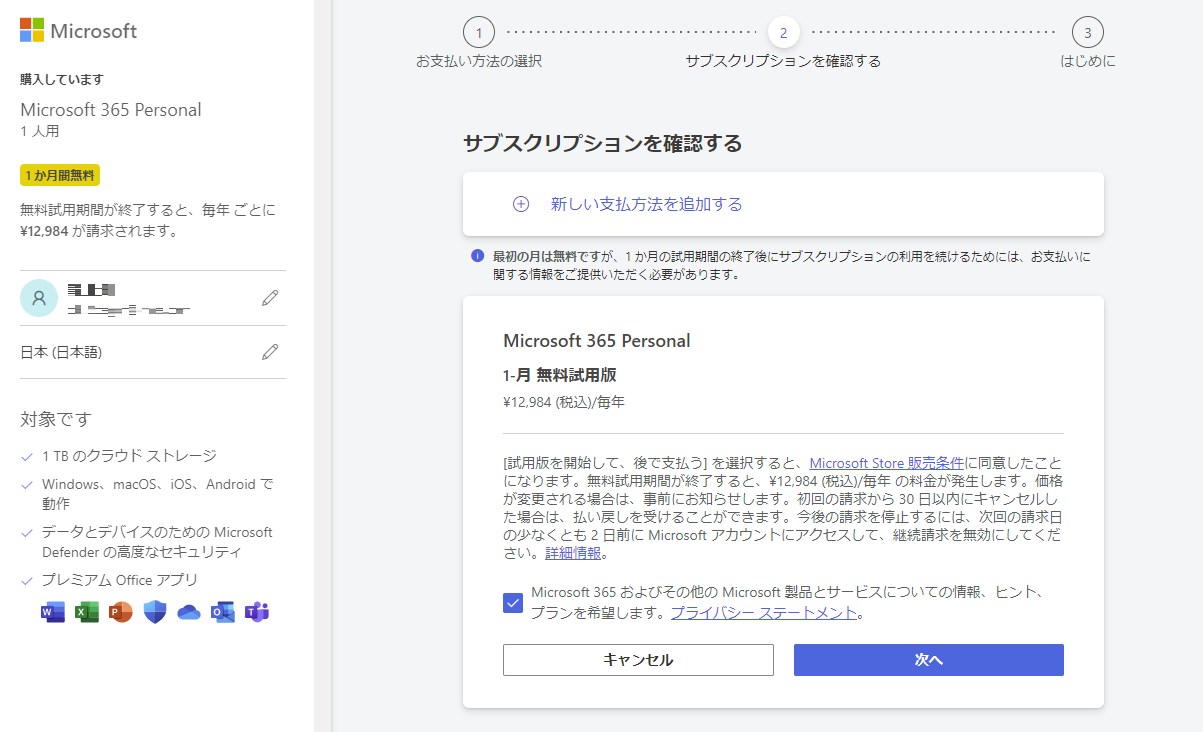Screen dimensions: 1203x732
Task: Click the step 3 はじめに circle
Action: [x=1087, y=32]
